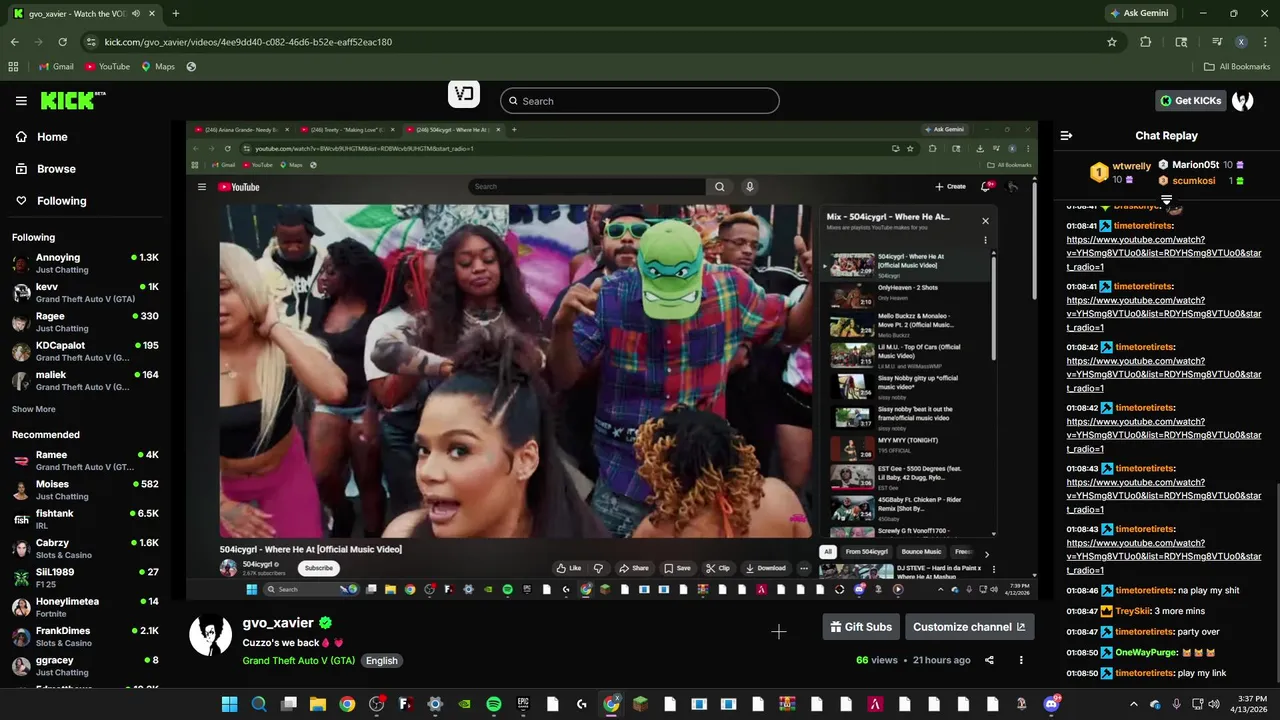Open Chrome three-dot menu
The width and height of the screenshot is (1280, 720).
pos(1264,42)
